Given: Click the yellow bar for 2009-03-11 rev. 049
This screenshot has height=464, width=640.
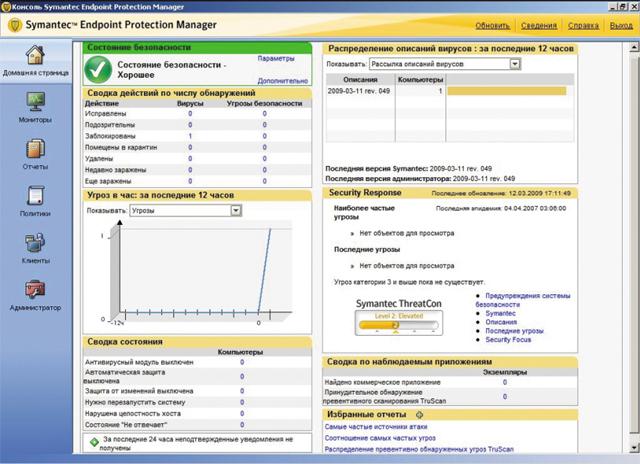Looking at the screenshot, I should pyautogui.click(x=507, y=91).
